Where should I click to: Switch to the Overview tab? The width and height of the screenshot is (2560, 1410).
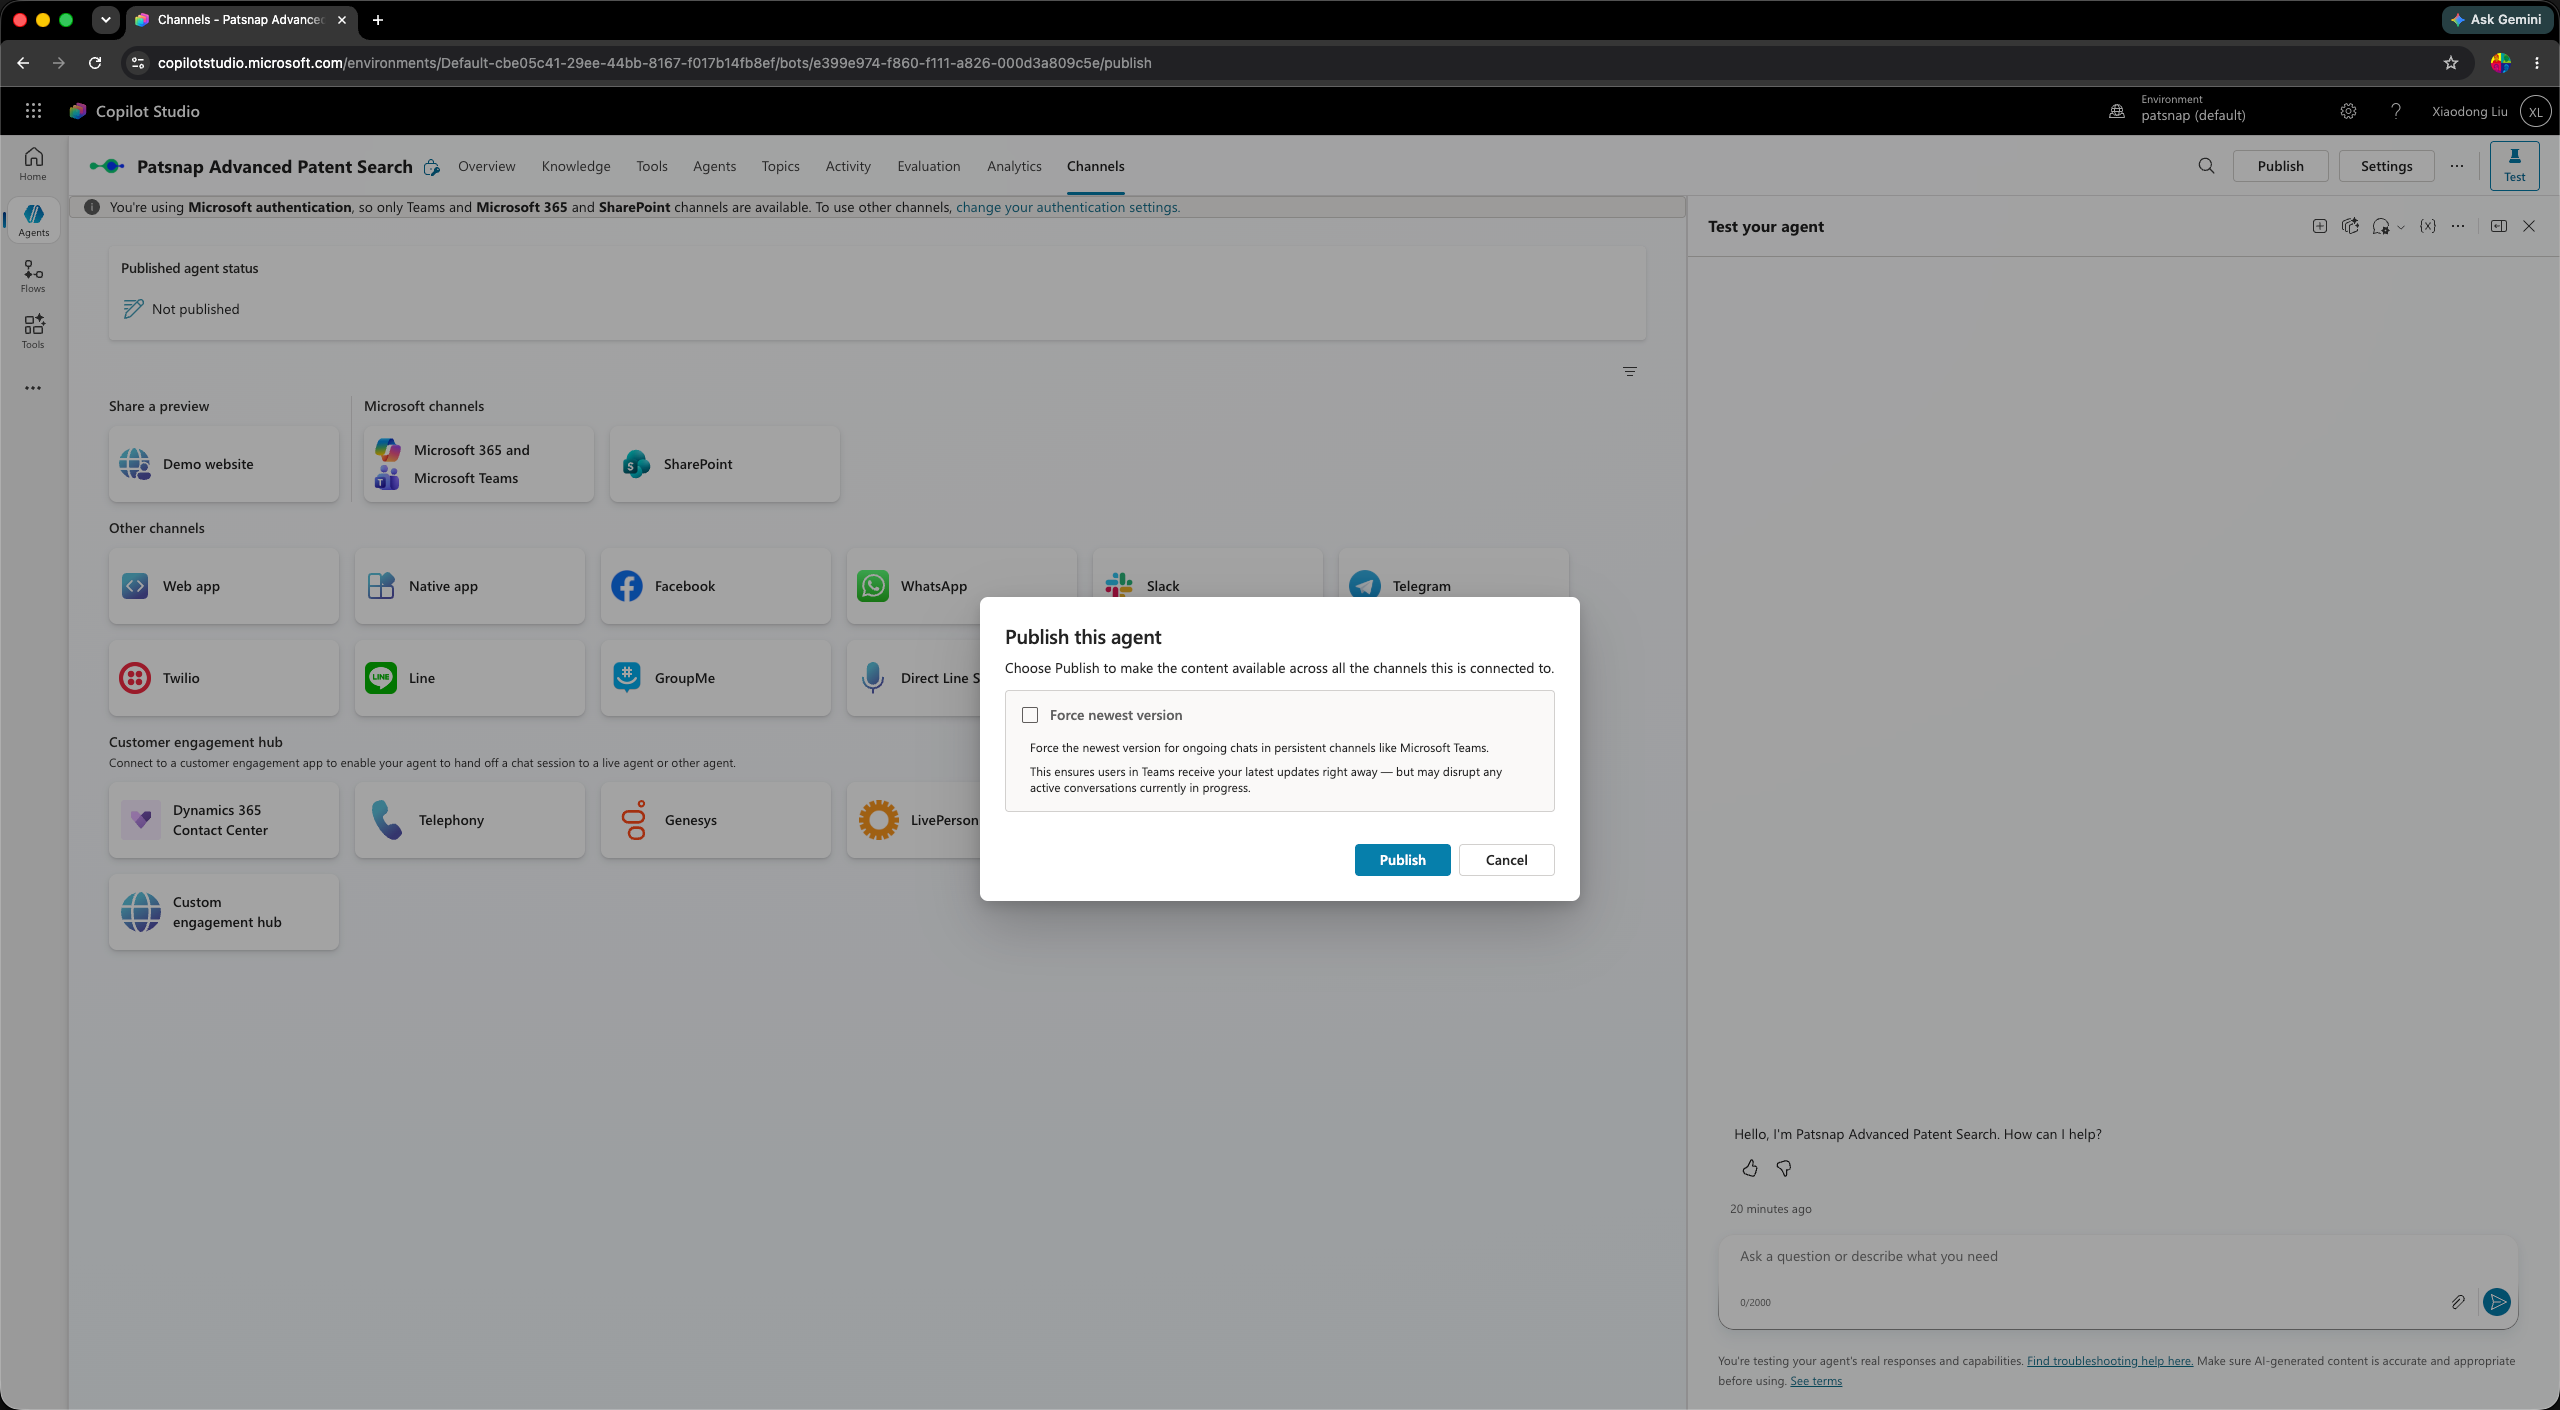tap(487, 166)
